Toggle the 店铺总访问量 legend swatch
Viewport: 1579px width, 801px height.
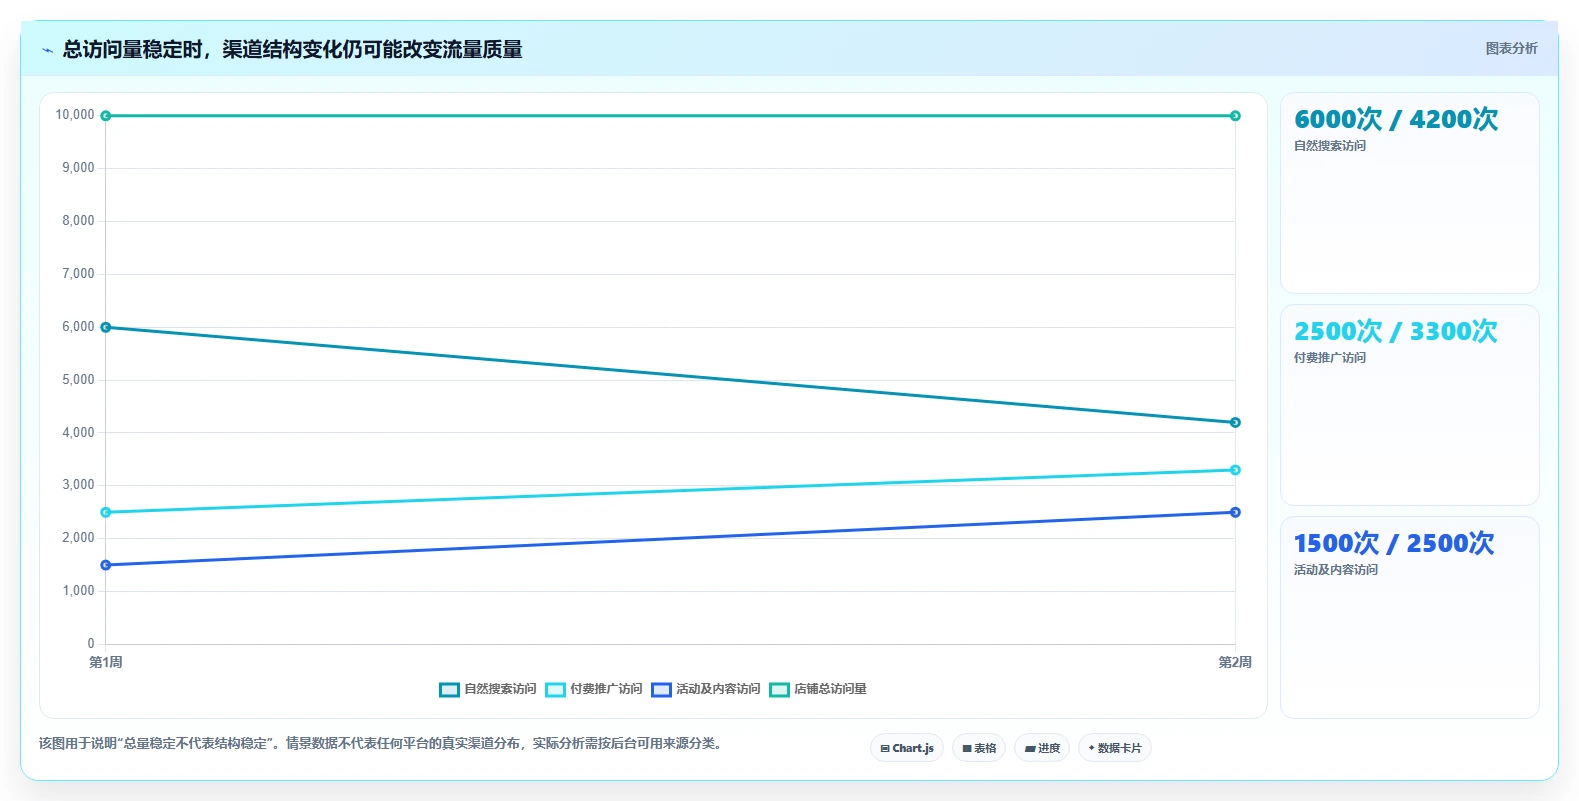click(779, 689)
